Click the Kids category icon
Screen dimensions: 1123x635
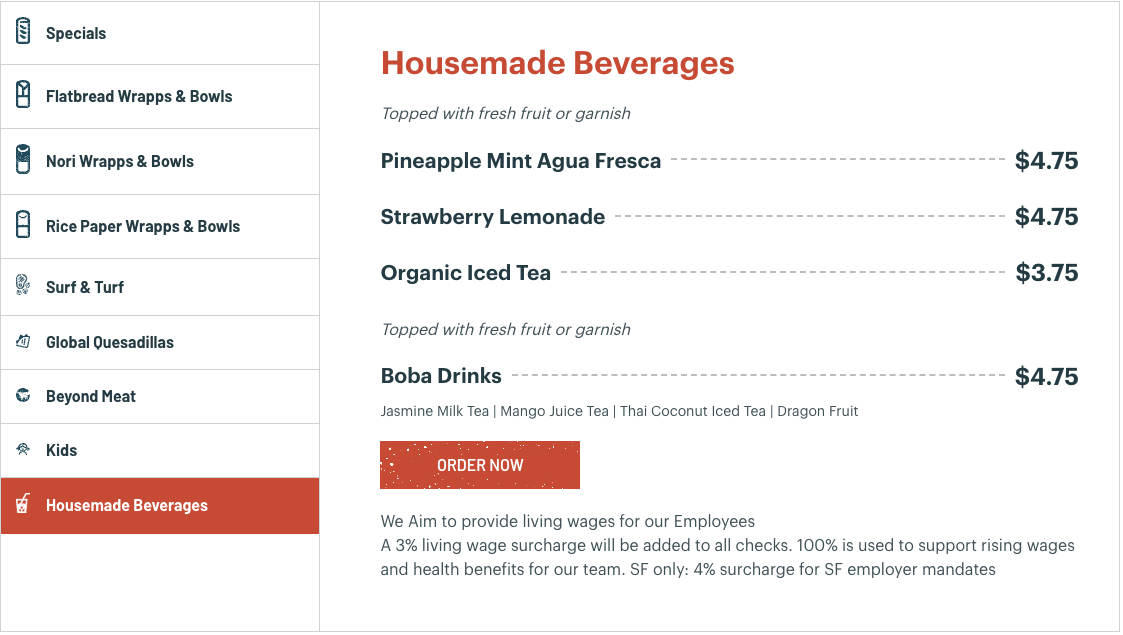pos(23,450)
